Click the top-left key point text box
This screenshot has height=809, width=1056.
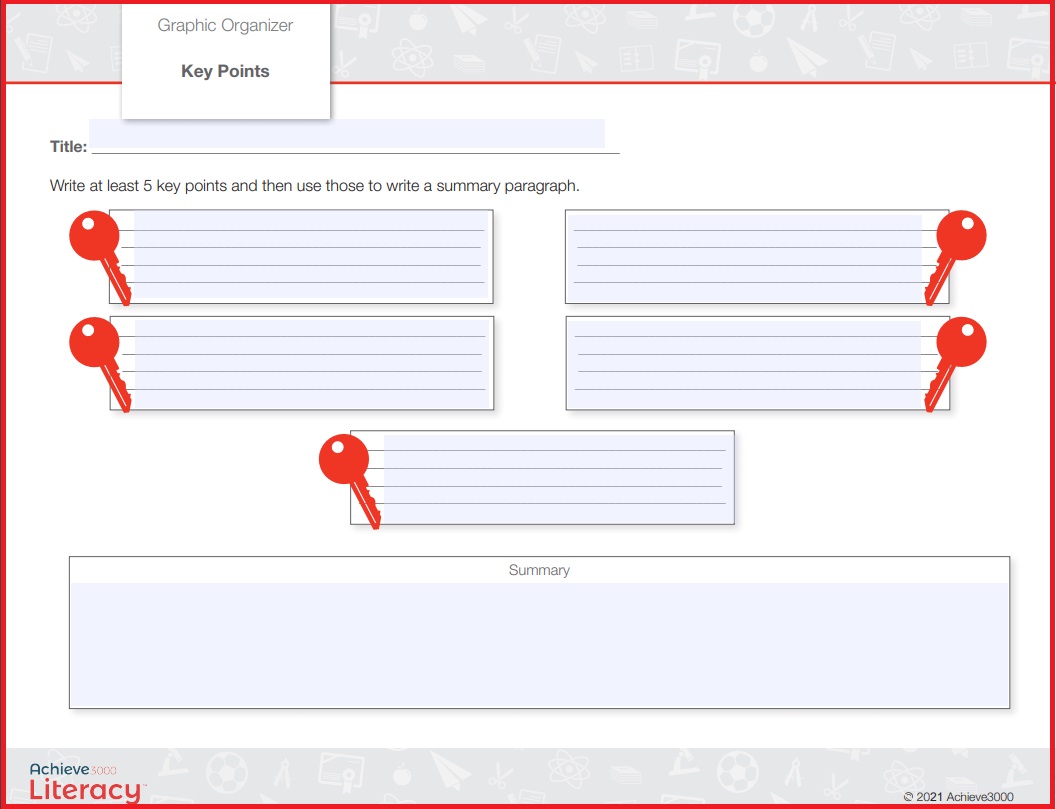[x=310, y=255]
